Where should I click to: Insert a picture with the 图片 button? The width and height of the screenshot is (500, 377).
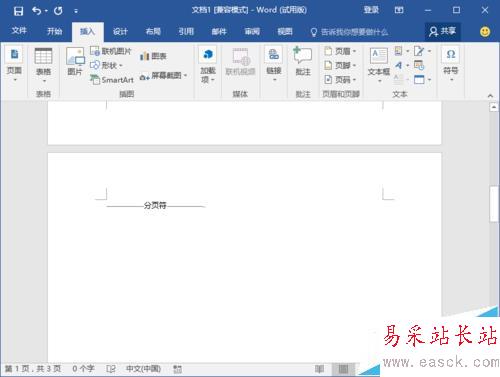coord(75,62)
